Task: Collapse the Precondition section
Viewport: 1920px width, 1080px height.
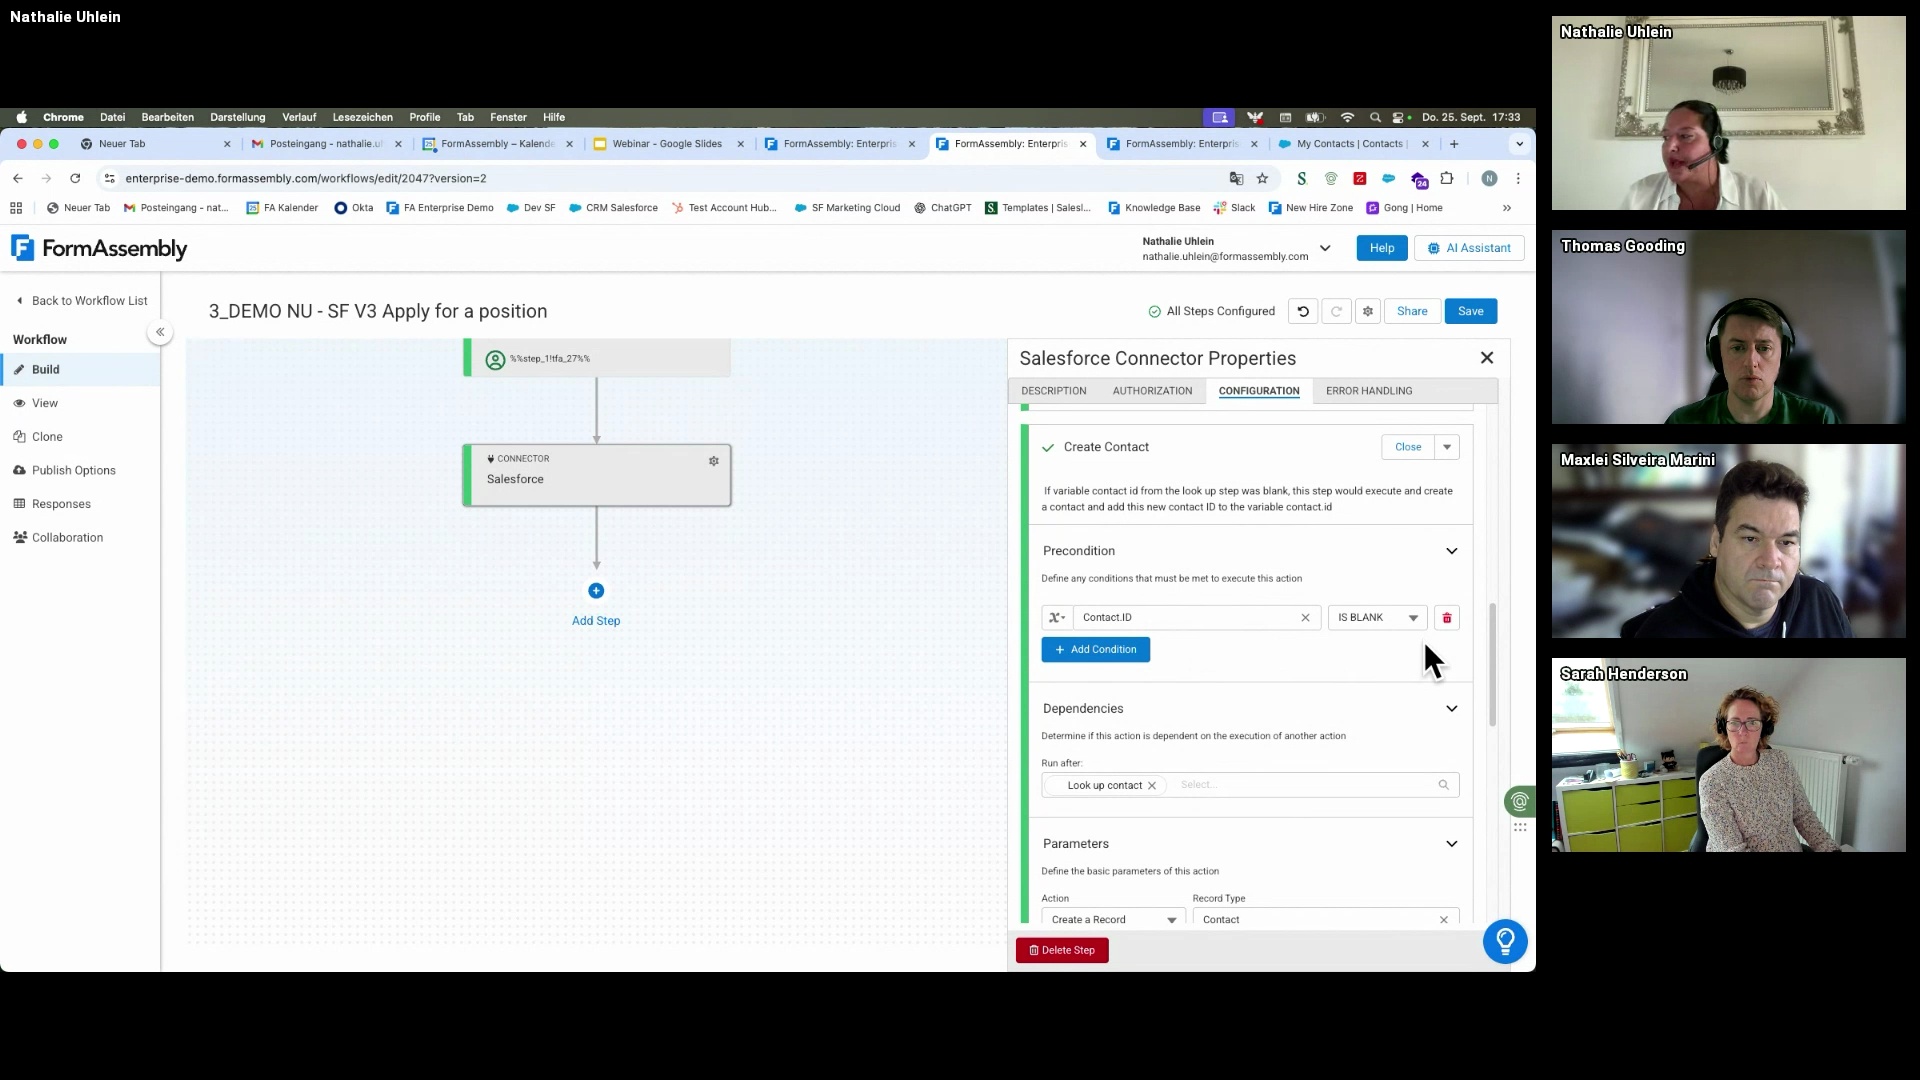Action: pos(1451,551)
